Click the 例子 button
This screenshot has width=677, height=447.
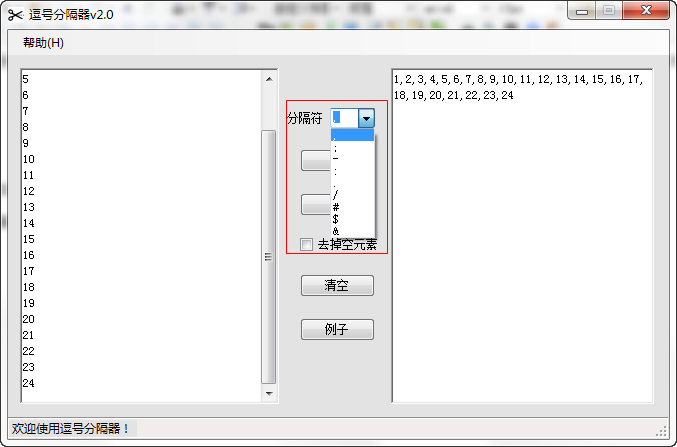click(337, 330)
